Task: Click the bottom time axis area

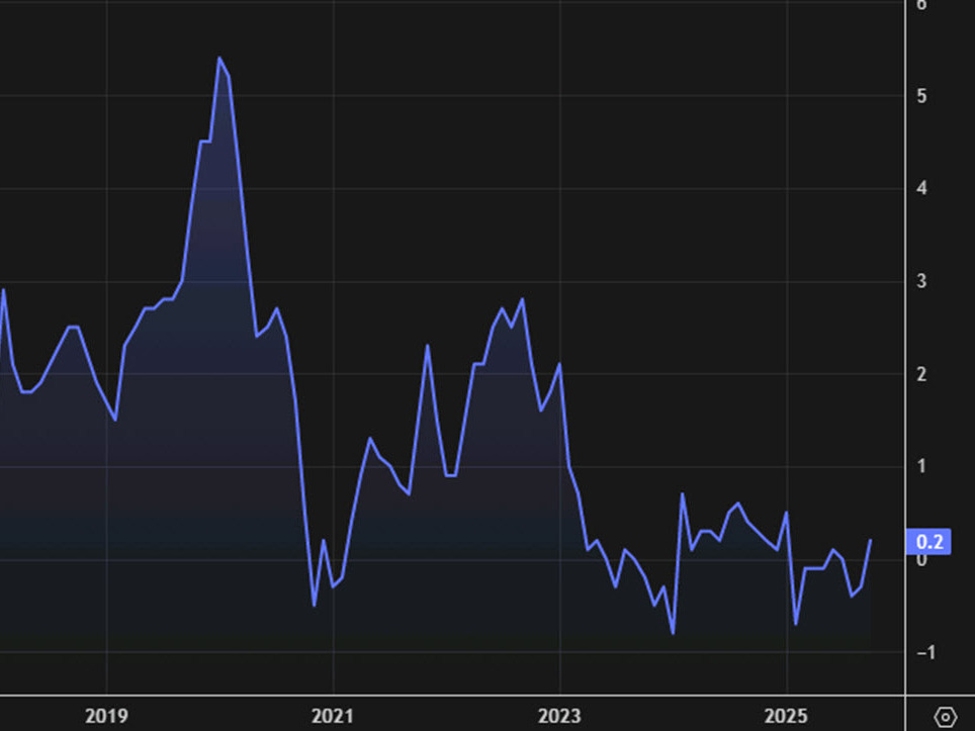Action: (x=450, y=716)
